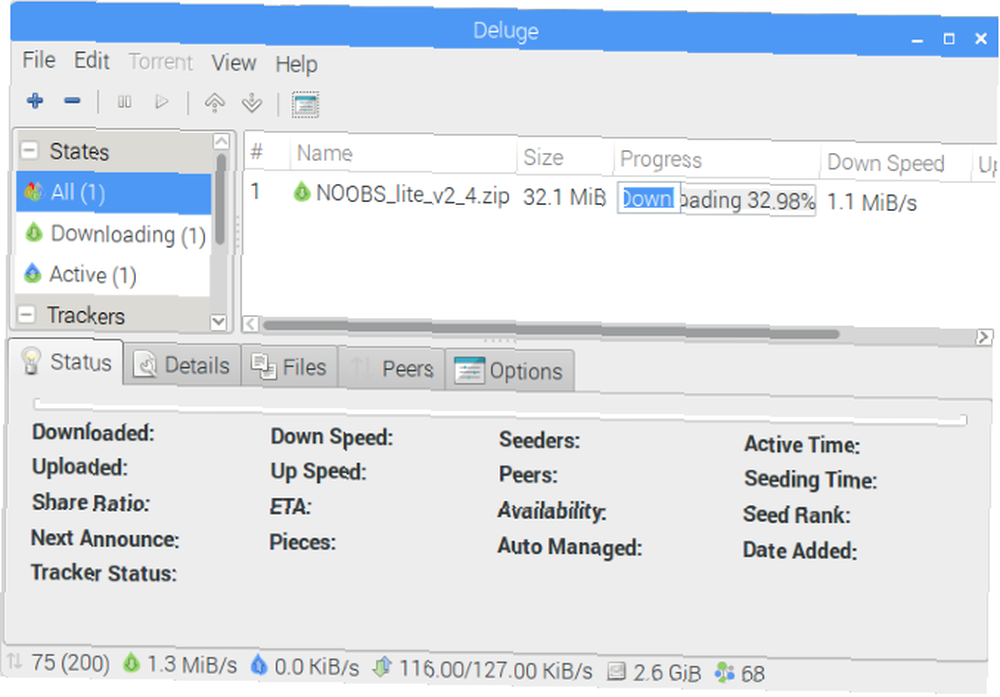1000x697 pixels.
Task: Click free disk space 2.6 GiB indicator
Action: [x=654, y=672]
